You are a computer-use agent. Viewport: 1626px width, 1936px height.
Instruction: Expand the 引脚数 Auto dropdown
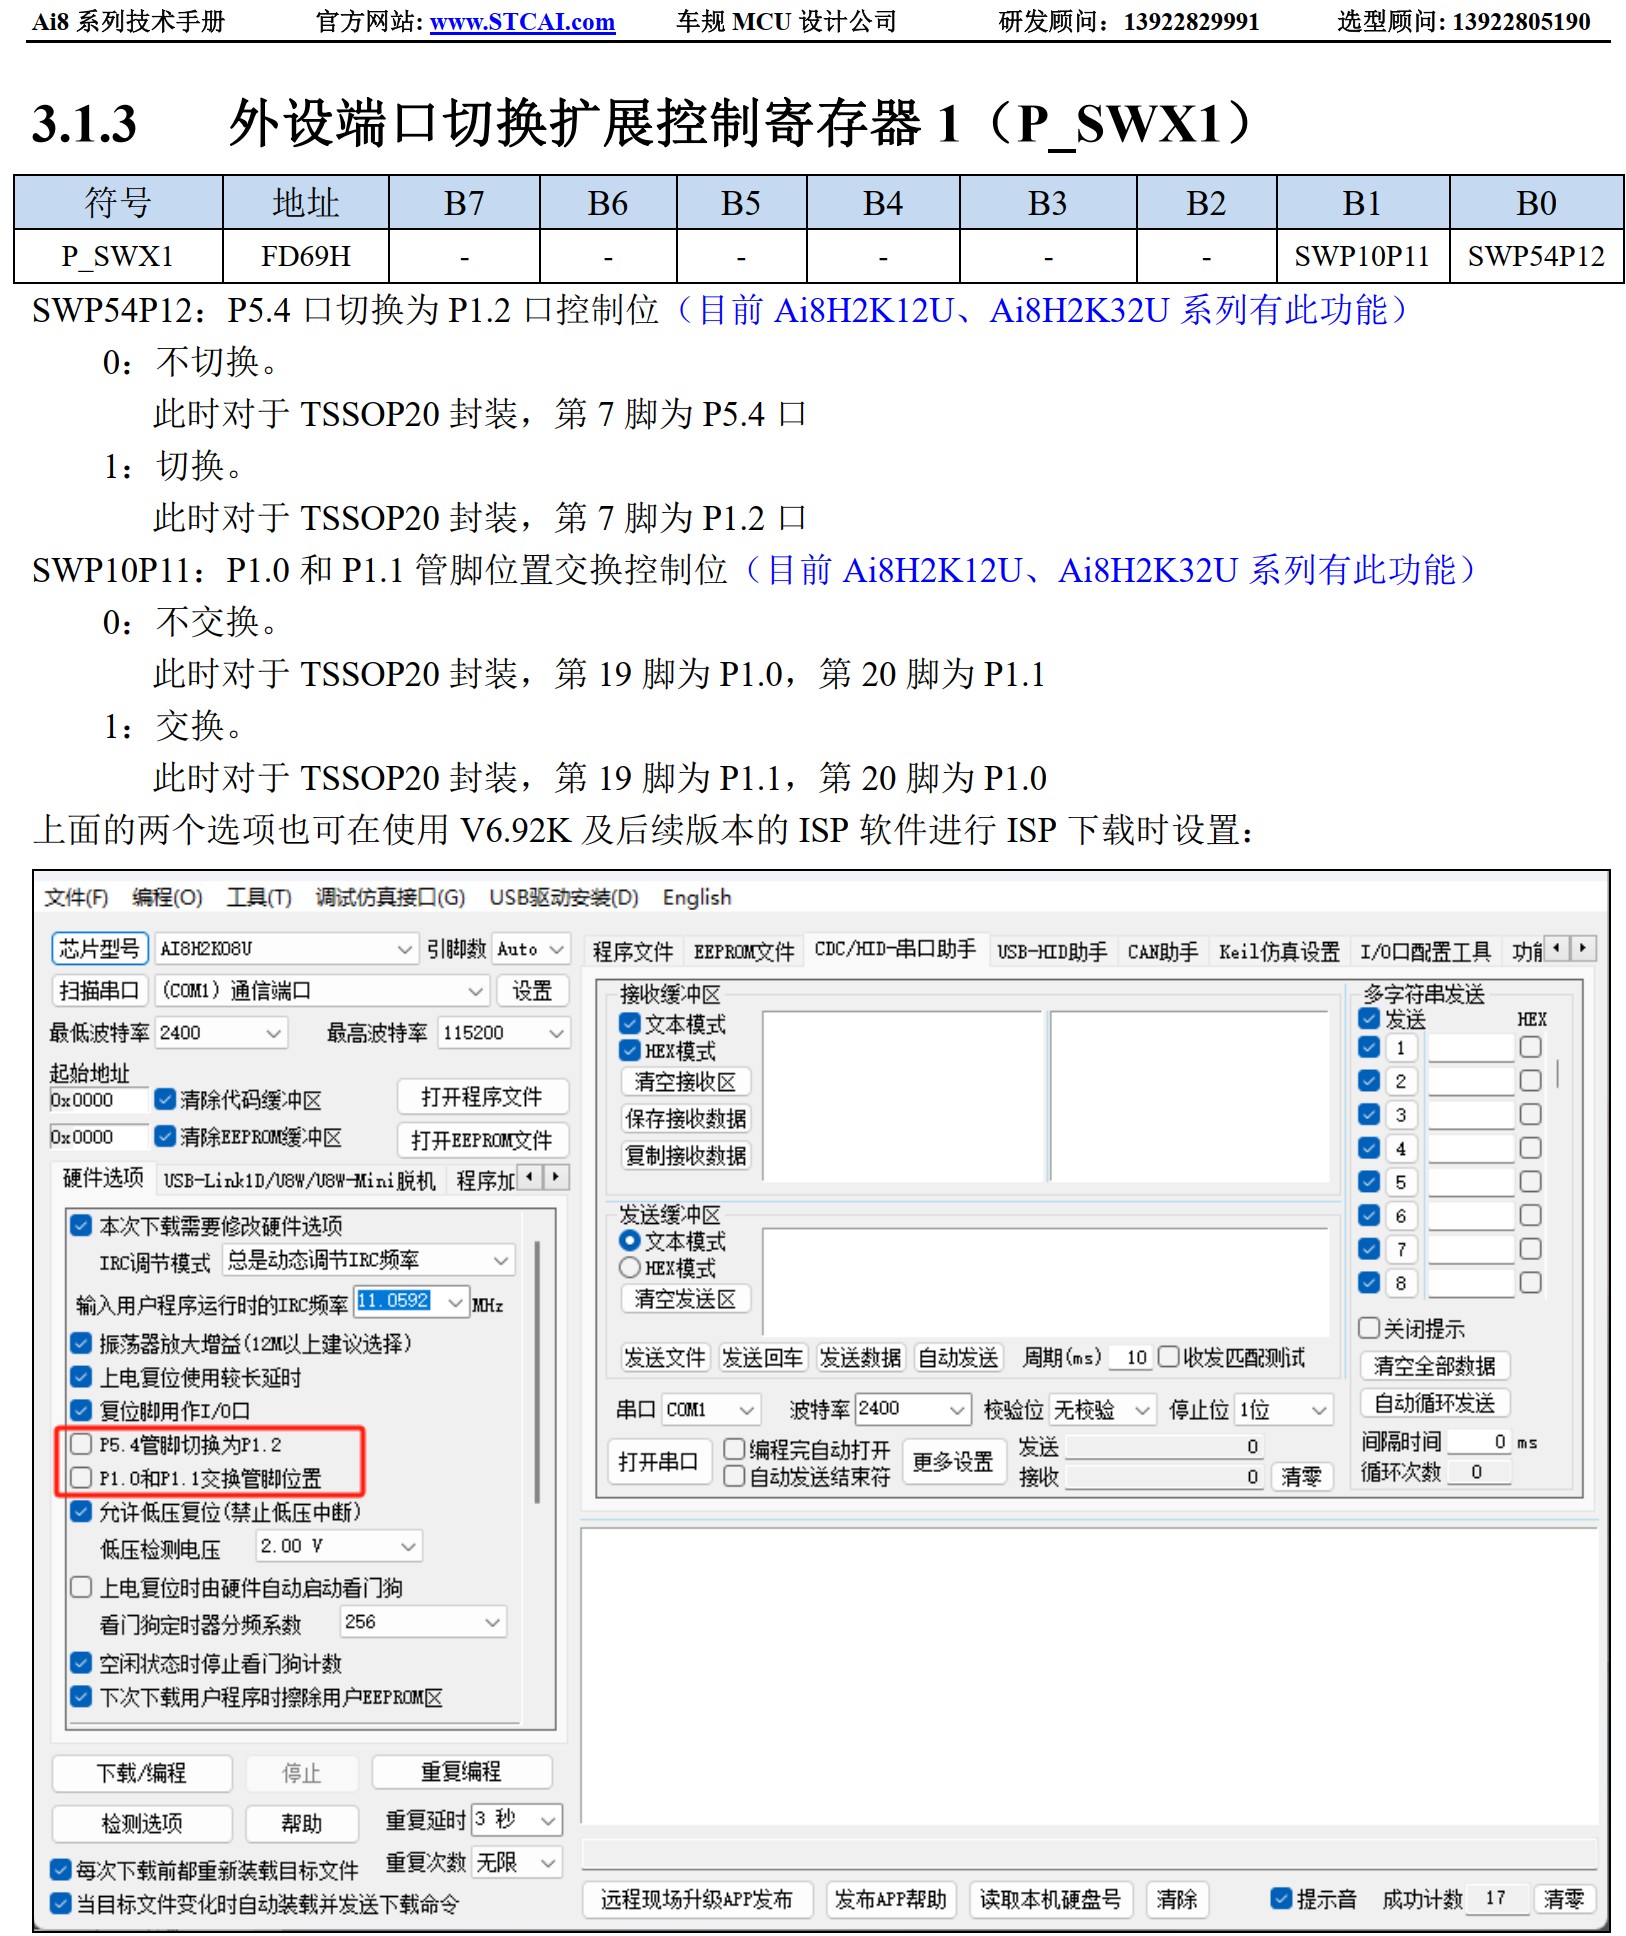click(532, 948)
